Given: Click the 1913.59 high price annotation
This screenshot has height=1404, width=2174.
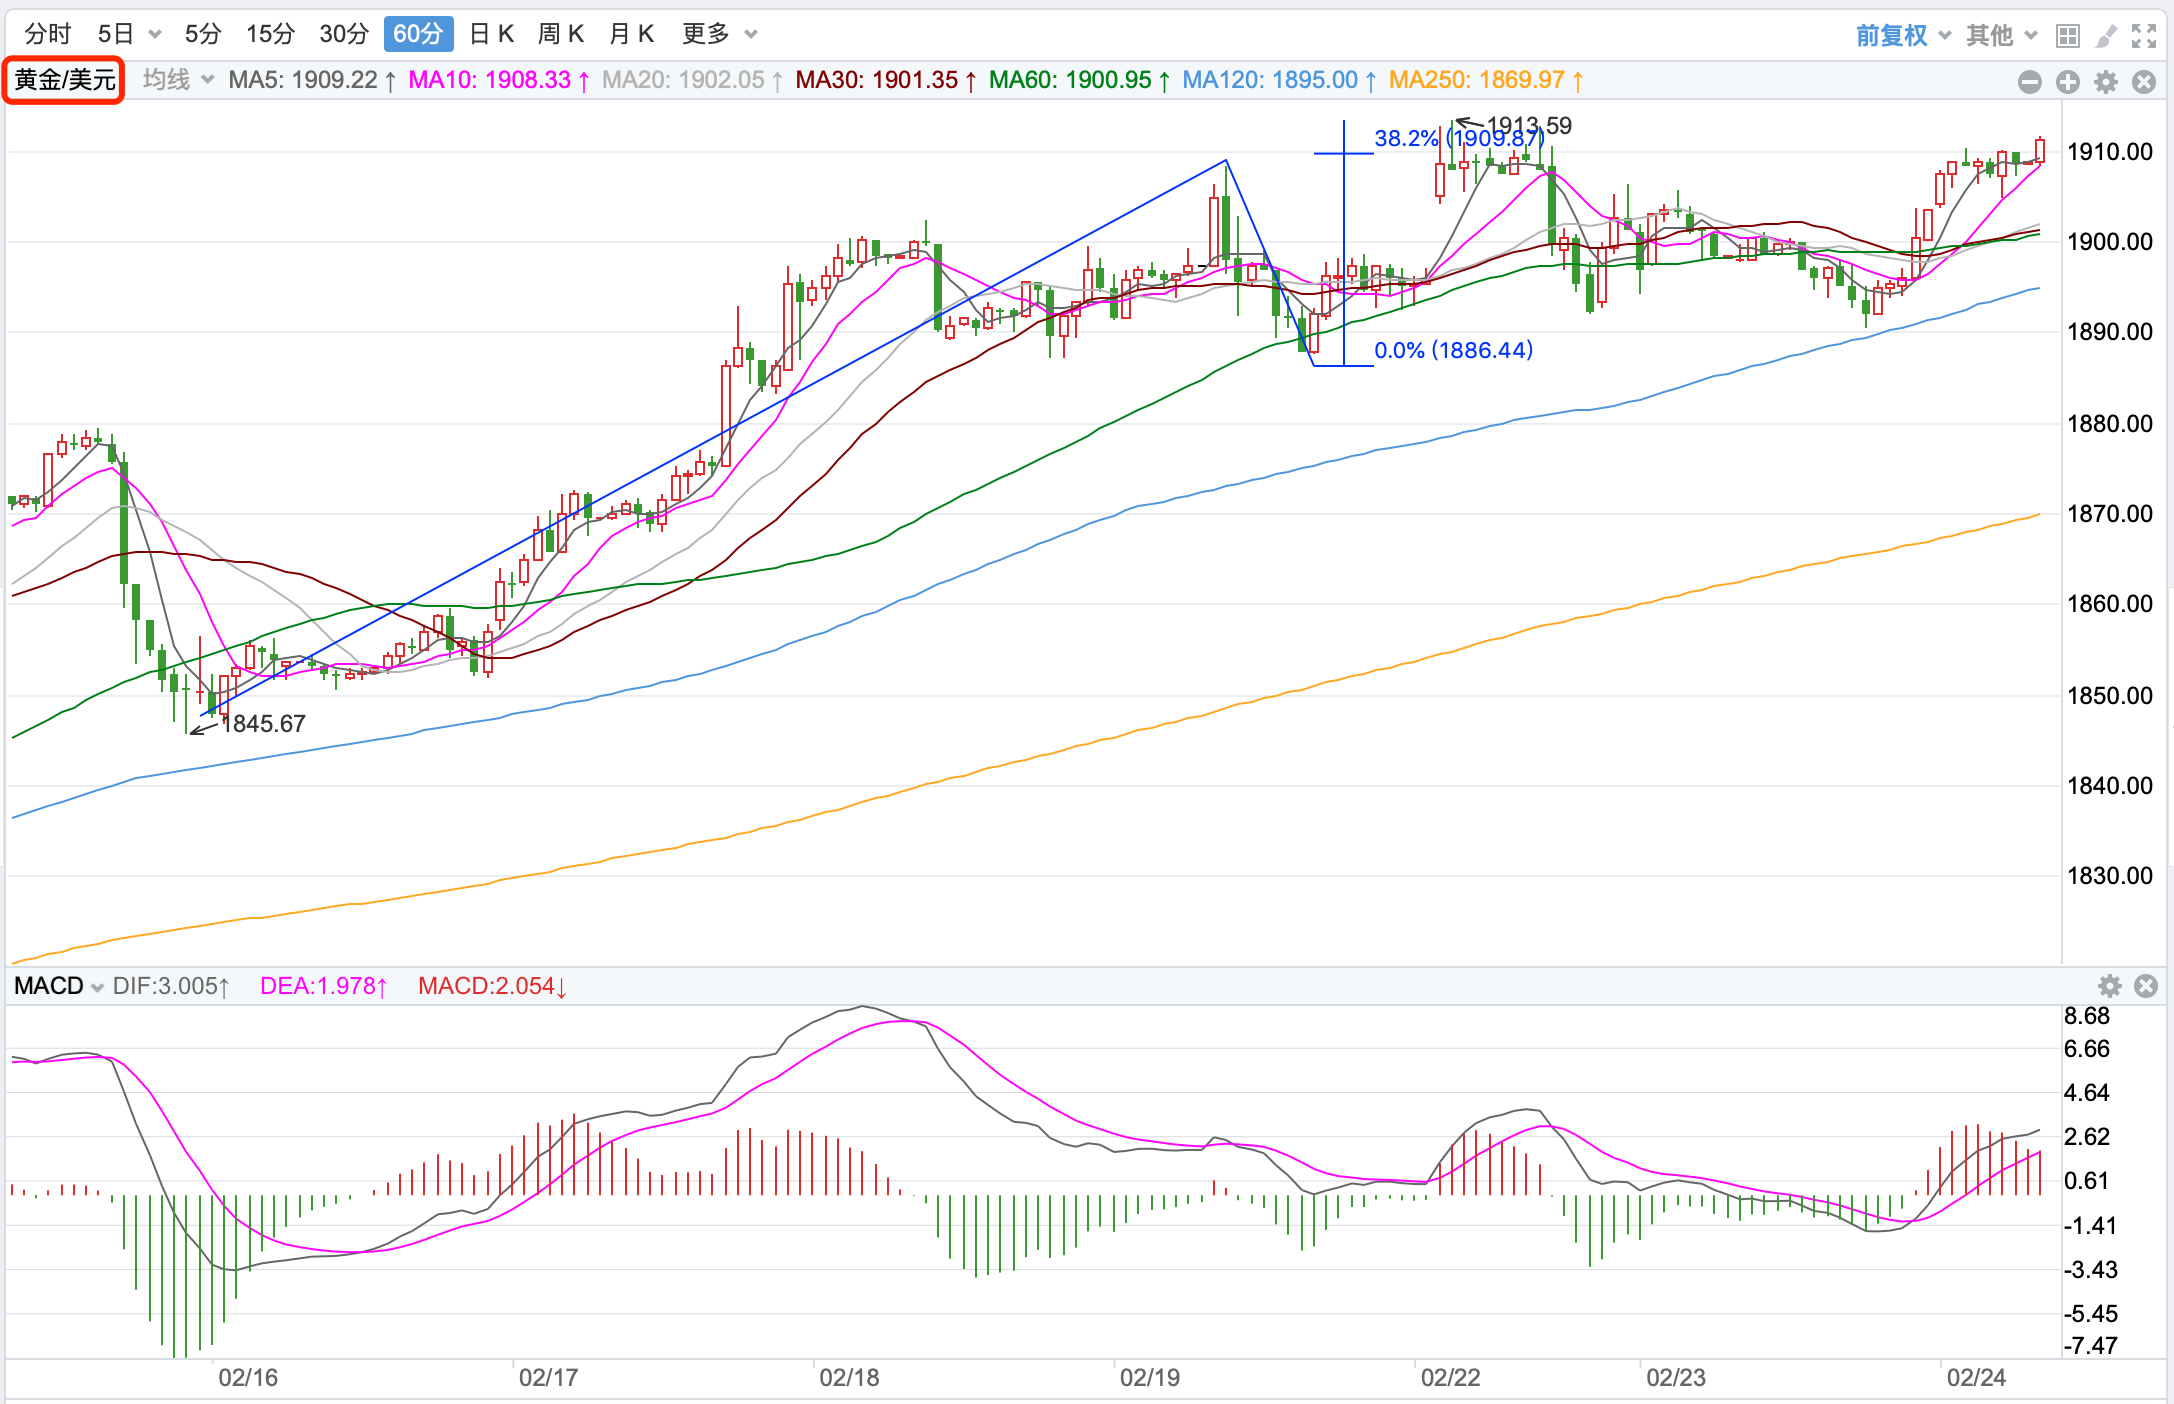Looking at the screenshot, I should click(x=1529, y=126).
